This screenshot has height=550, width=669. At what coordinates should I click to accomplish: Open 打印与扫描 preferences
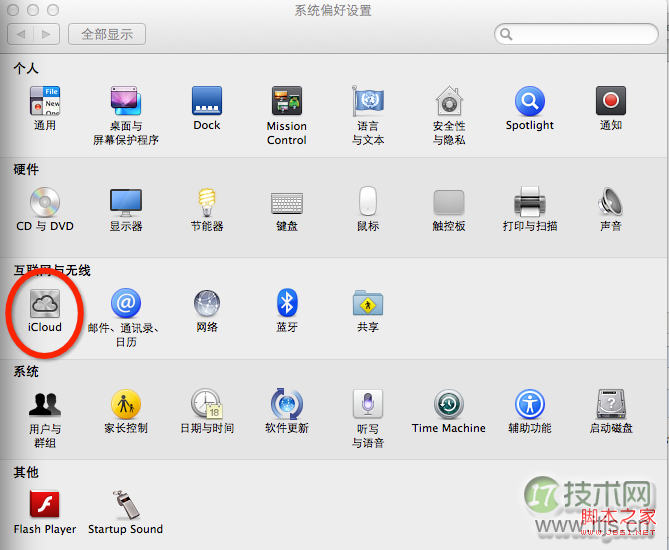point(529,202)
